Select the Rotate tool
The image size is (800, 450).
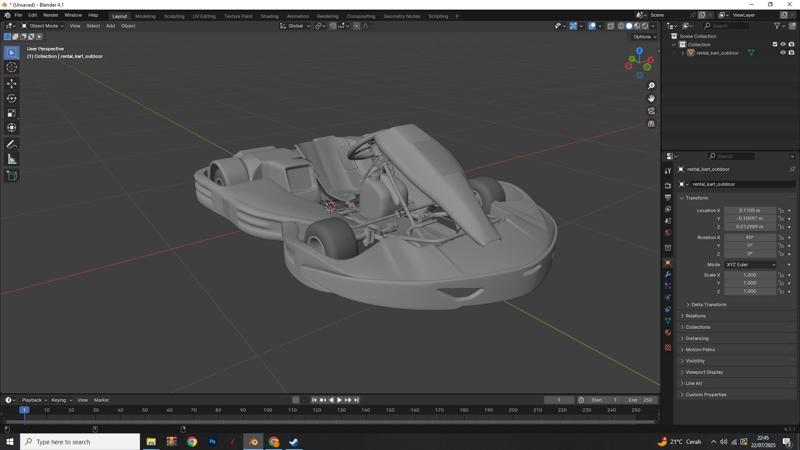click(x=12, y=98)
